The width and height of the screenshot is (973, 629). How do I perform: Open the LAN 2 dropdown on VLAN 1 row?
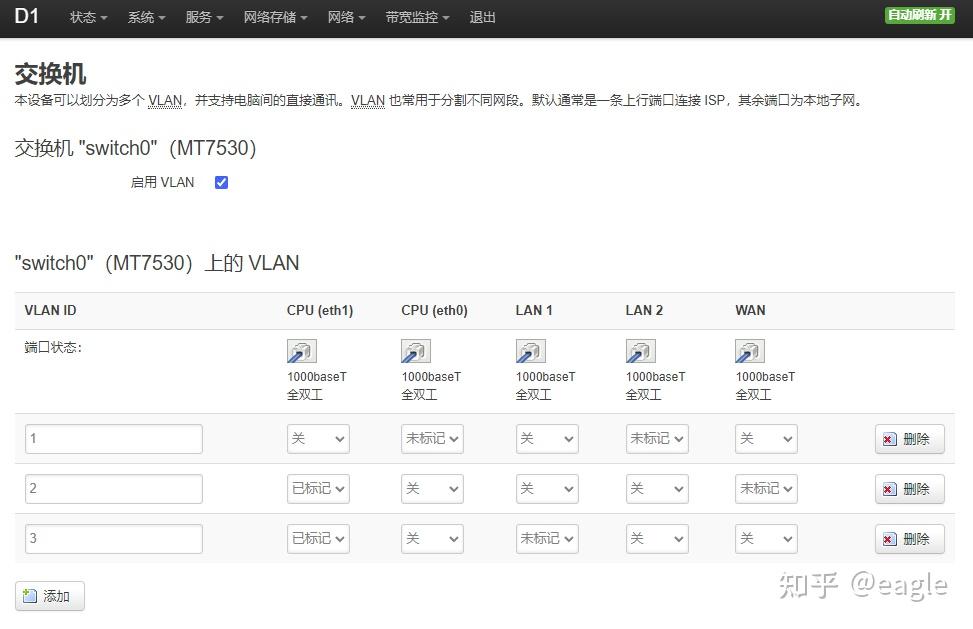point(656,438)
